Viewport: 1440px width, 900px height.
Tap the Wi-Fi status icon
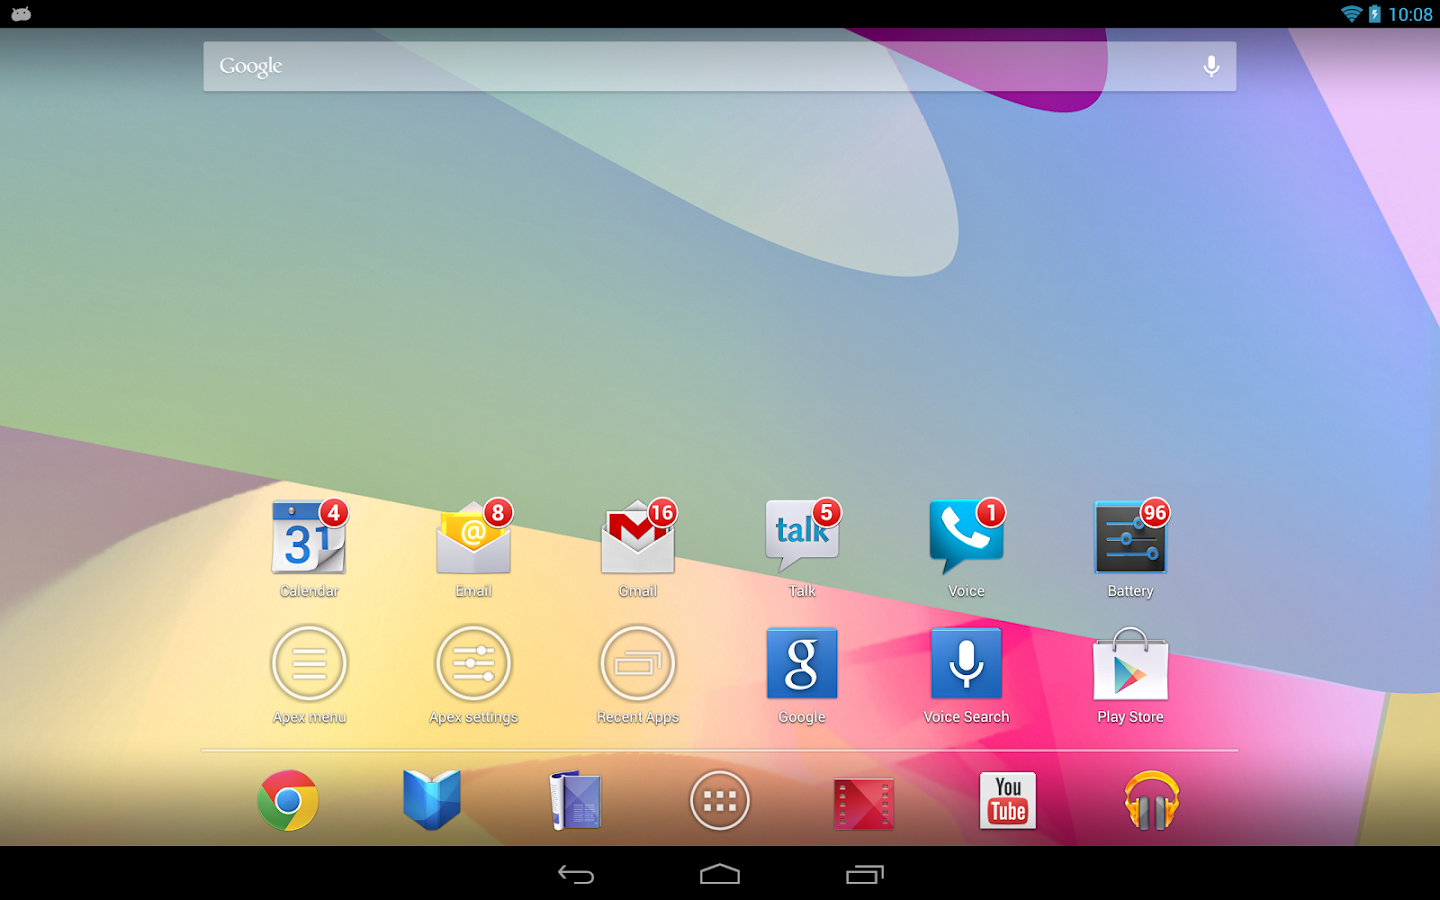point(1352,14)
